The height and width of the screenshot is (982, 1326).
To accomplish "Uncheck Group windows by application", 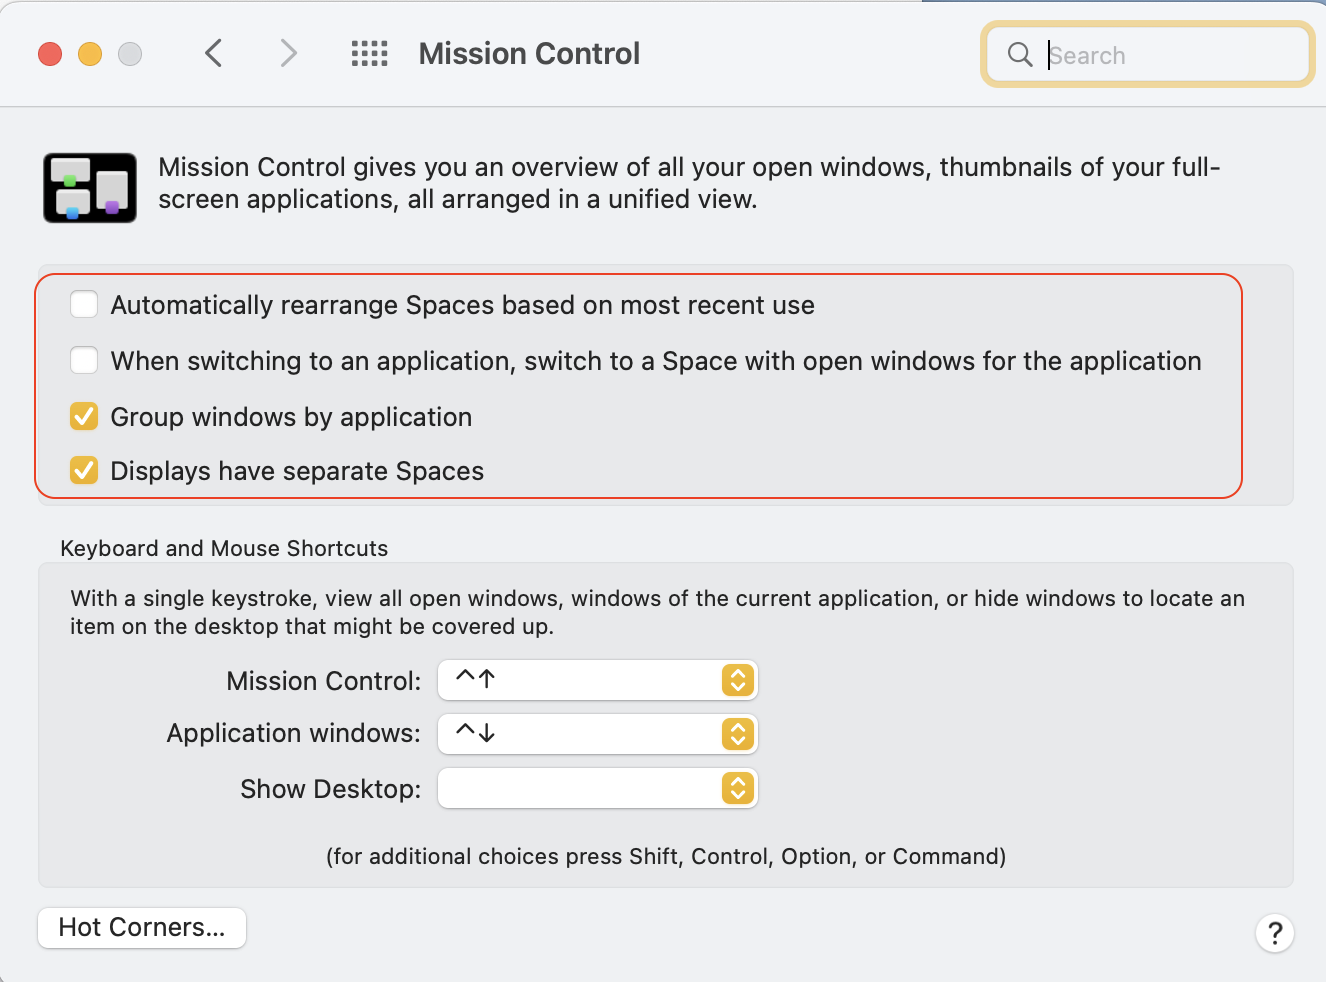I will pyautogui.click(x=84, y=416).
